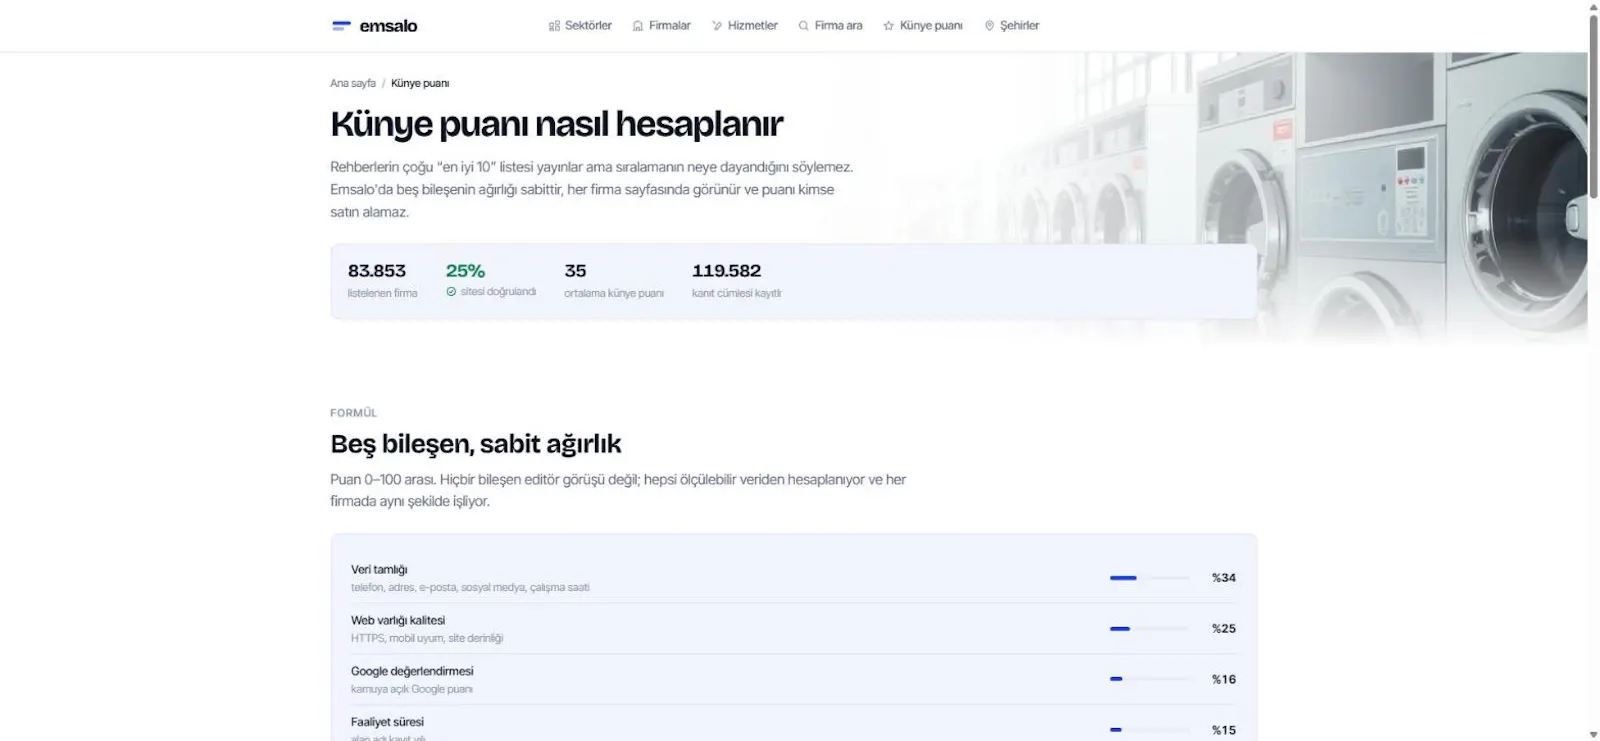Click the "%16" weight value
1600x741 pixels.
pyautogui.click(x=1224, y=680)
